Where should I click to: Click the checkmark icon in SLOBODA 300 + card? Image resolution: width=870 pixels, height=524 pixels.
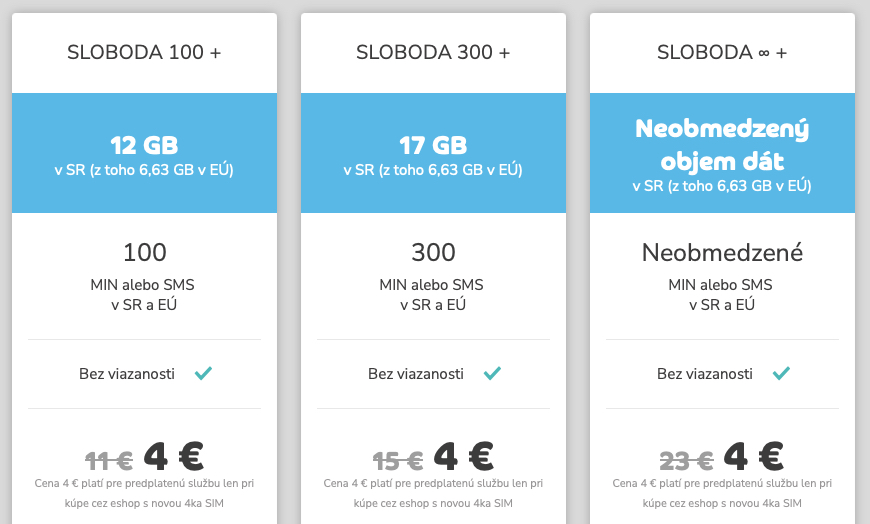492,373
